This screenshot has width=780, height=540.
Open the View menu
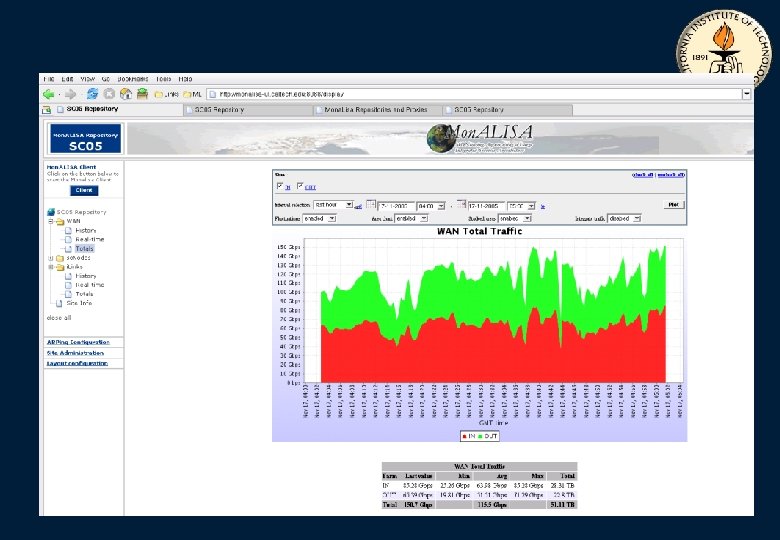point(88,79)
